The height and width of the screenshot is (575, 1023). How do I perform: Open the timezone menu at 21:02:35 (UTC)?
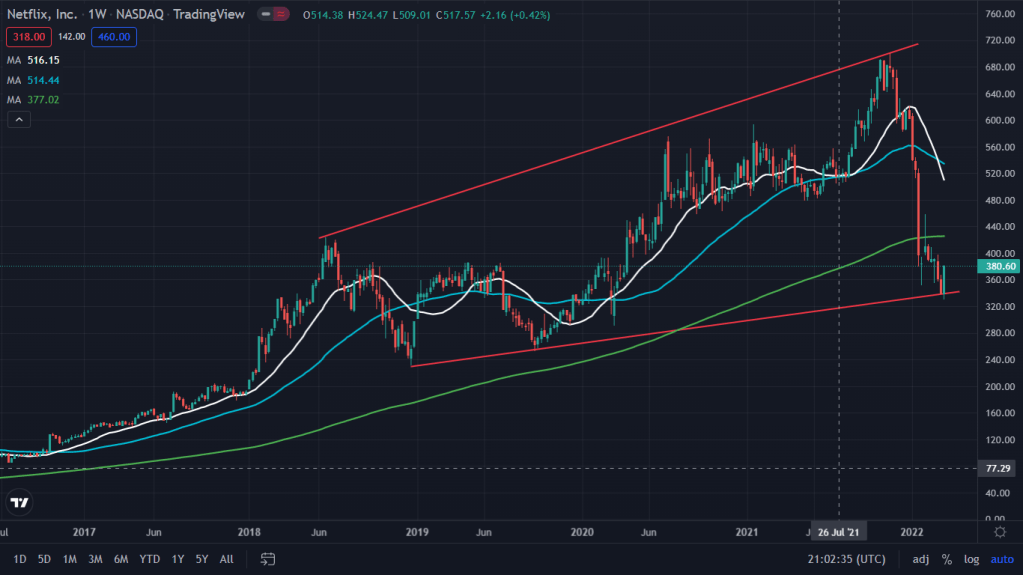tap(845, 558)
